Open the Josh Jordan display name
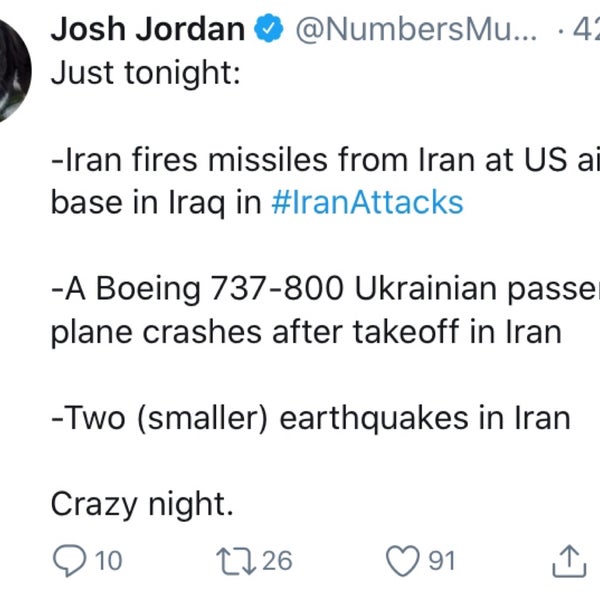The width and height of the screenshot is (600, 600). tap(148, 30)
